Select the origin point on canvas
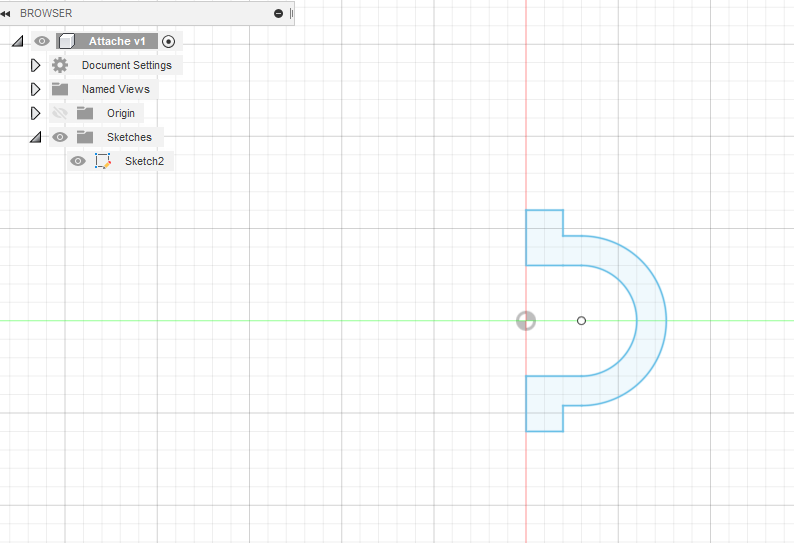This screenshot has height=543, width=794. coord(526,321)
